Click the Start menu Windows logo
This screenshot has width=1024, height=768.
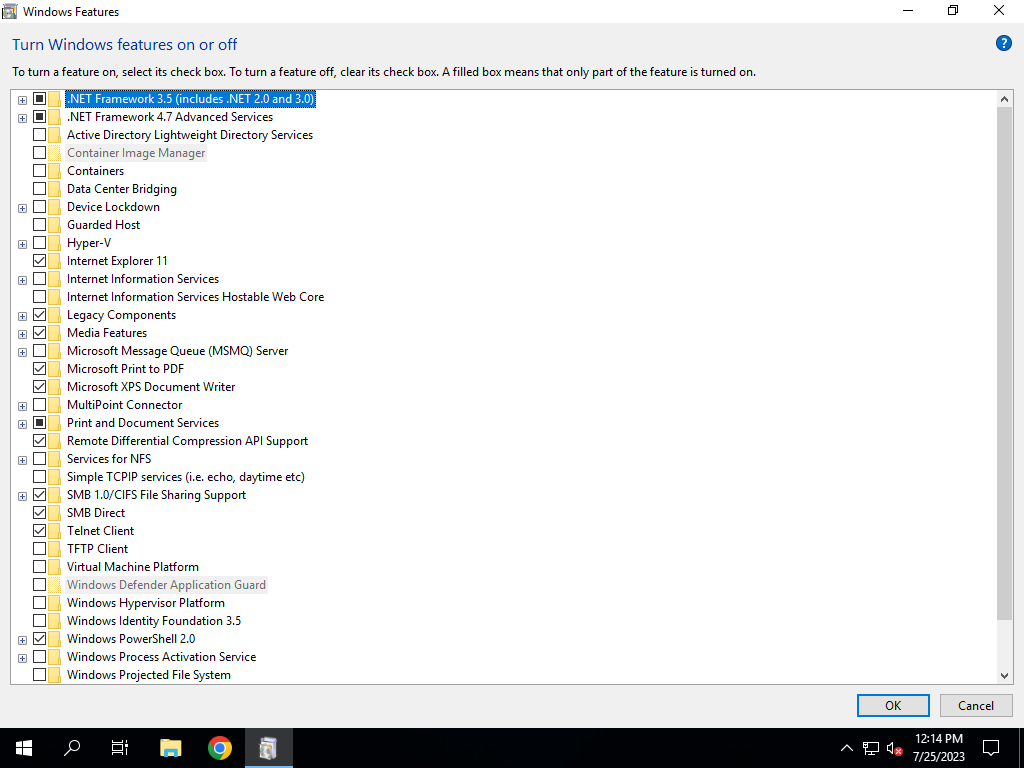pos(24,748)
